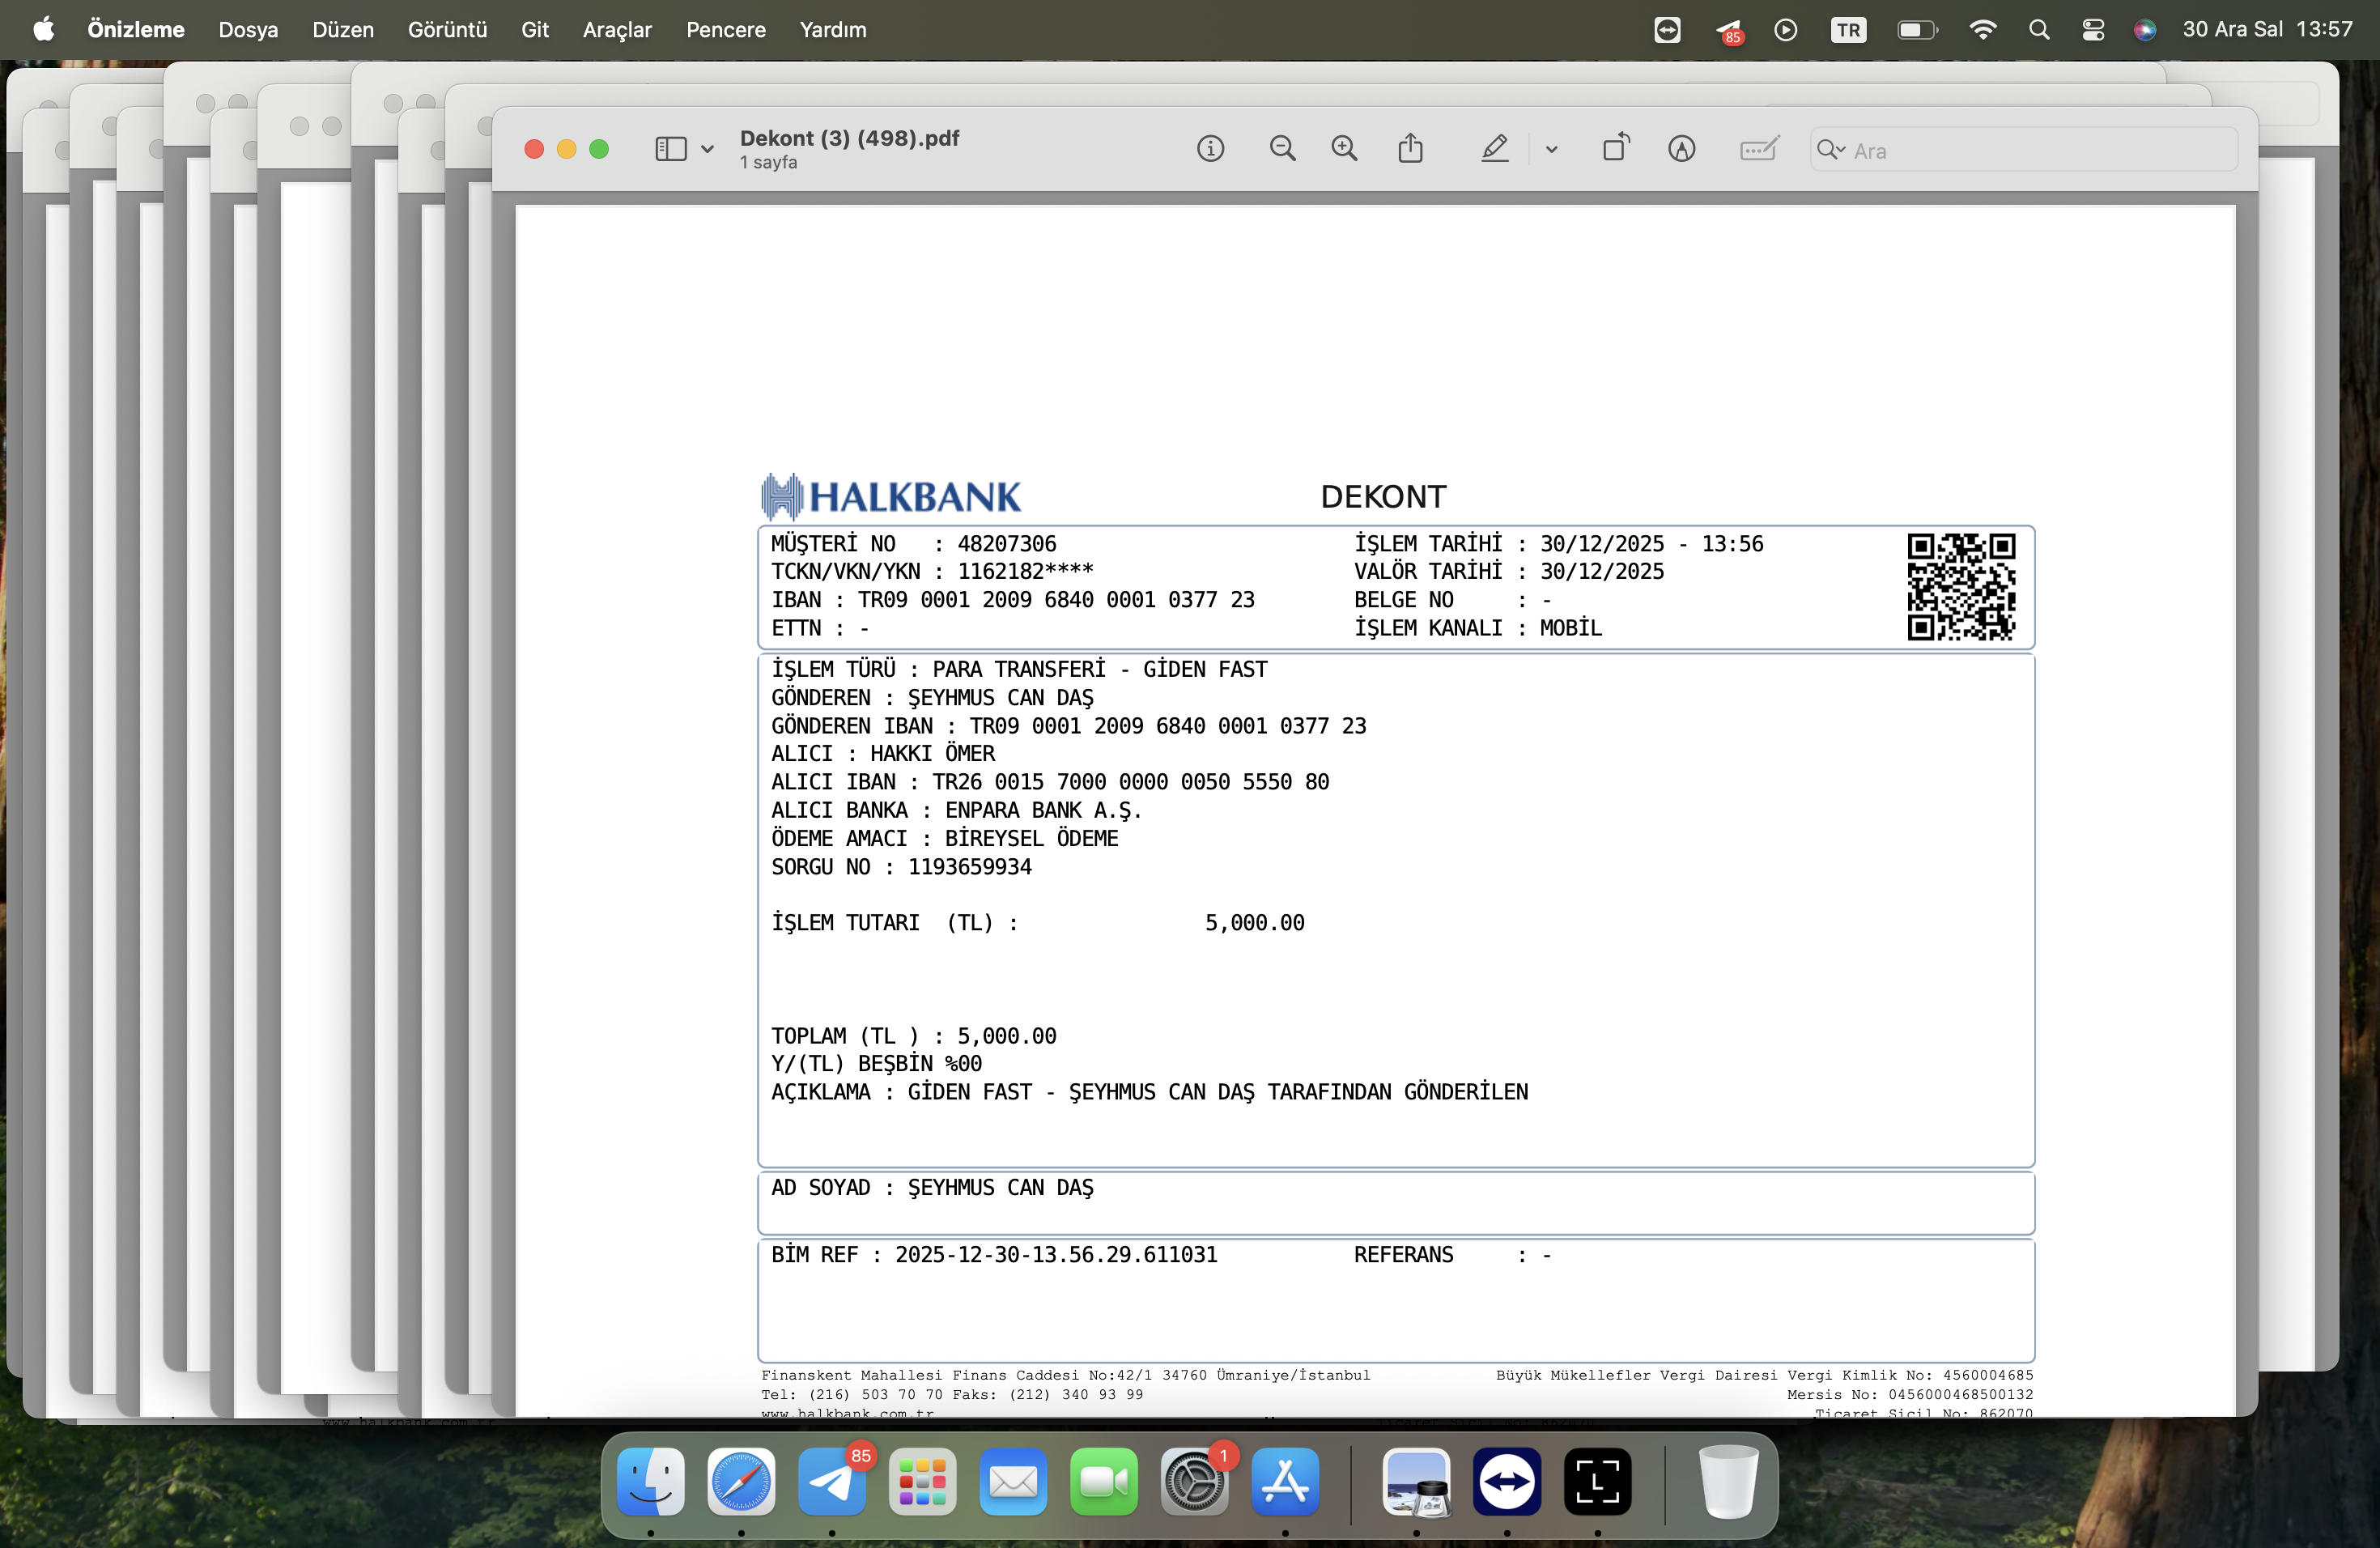Toggle the sidebar view button
Screen dimensions: 2380x1548
pyautogui.click(x=671, y=149)
